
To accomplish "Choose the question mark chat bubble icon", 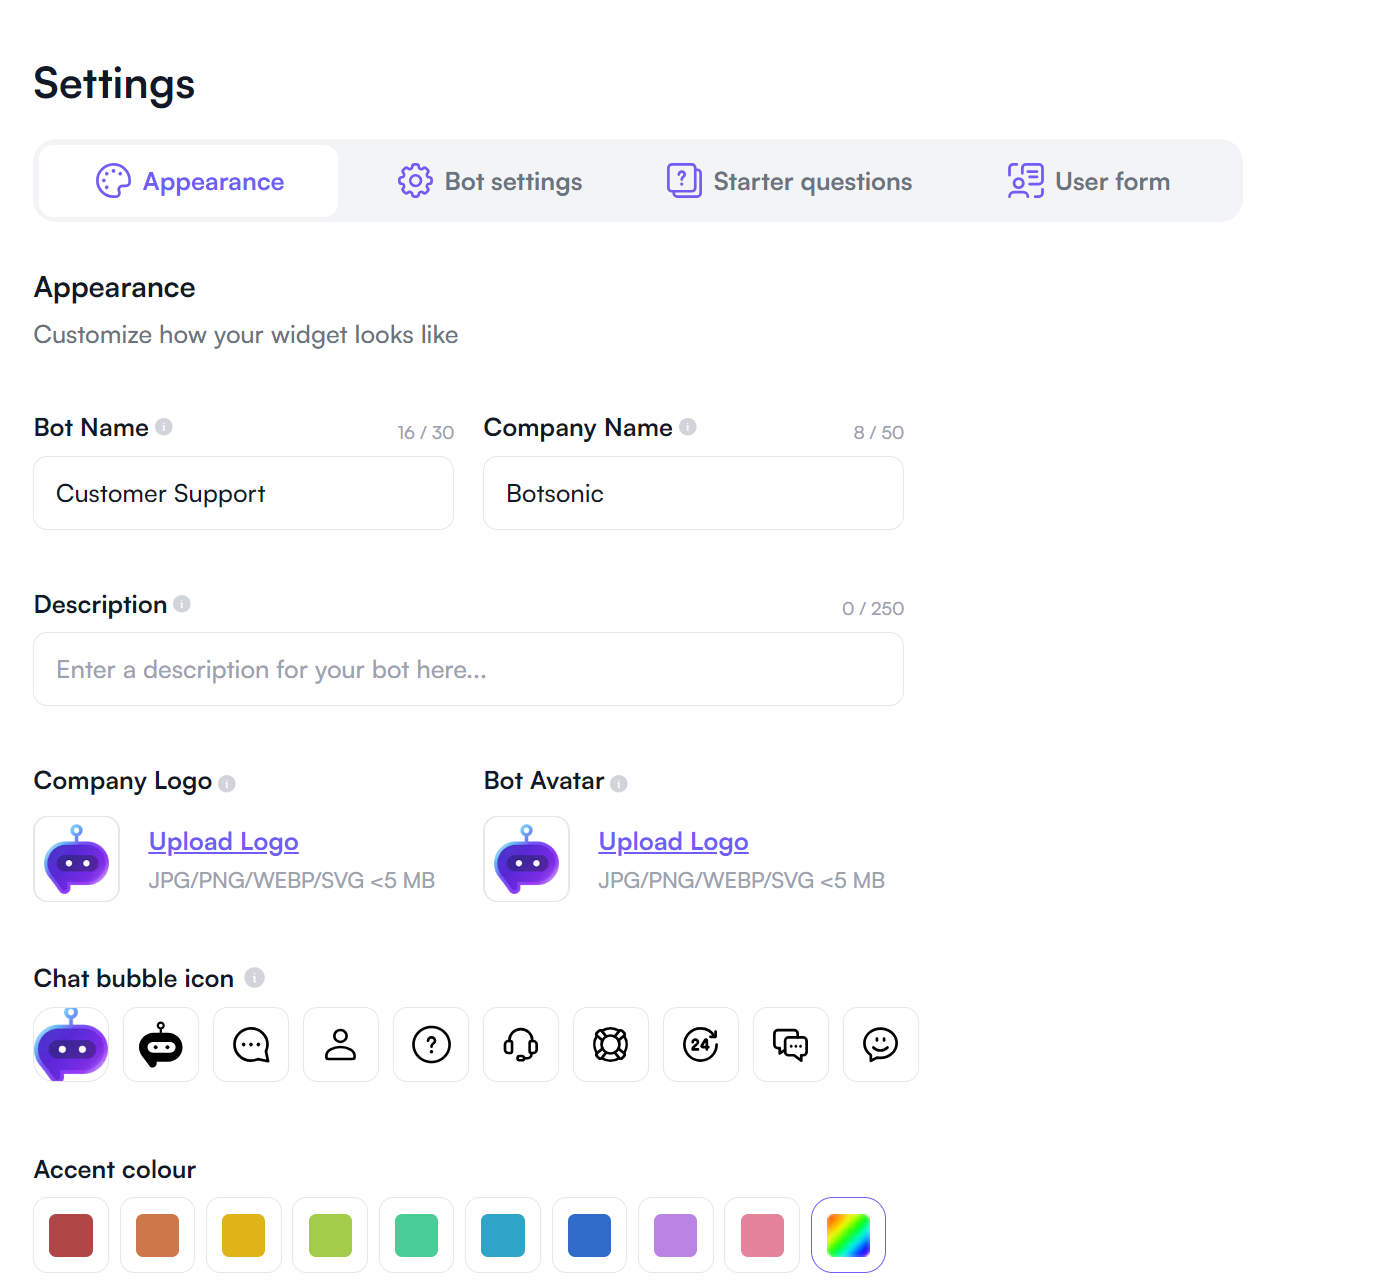I will point(431,1044).
